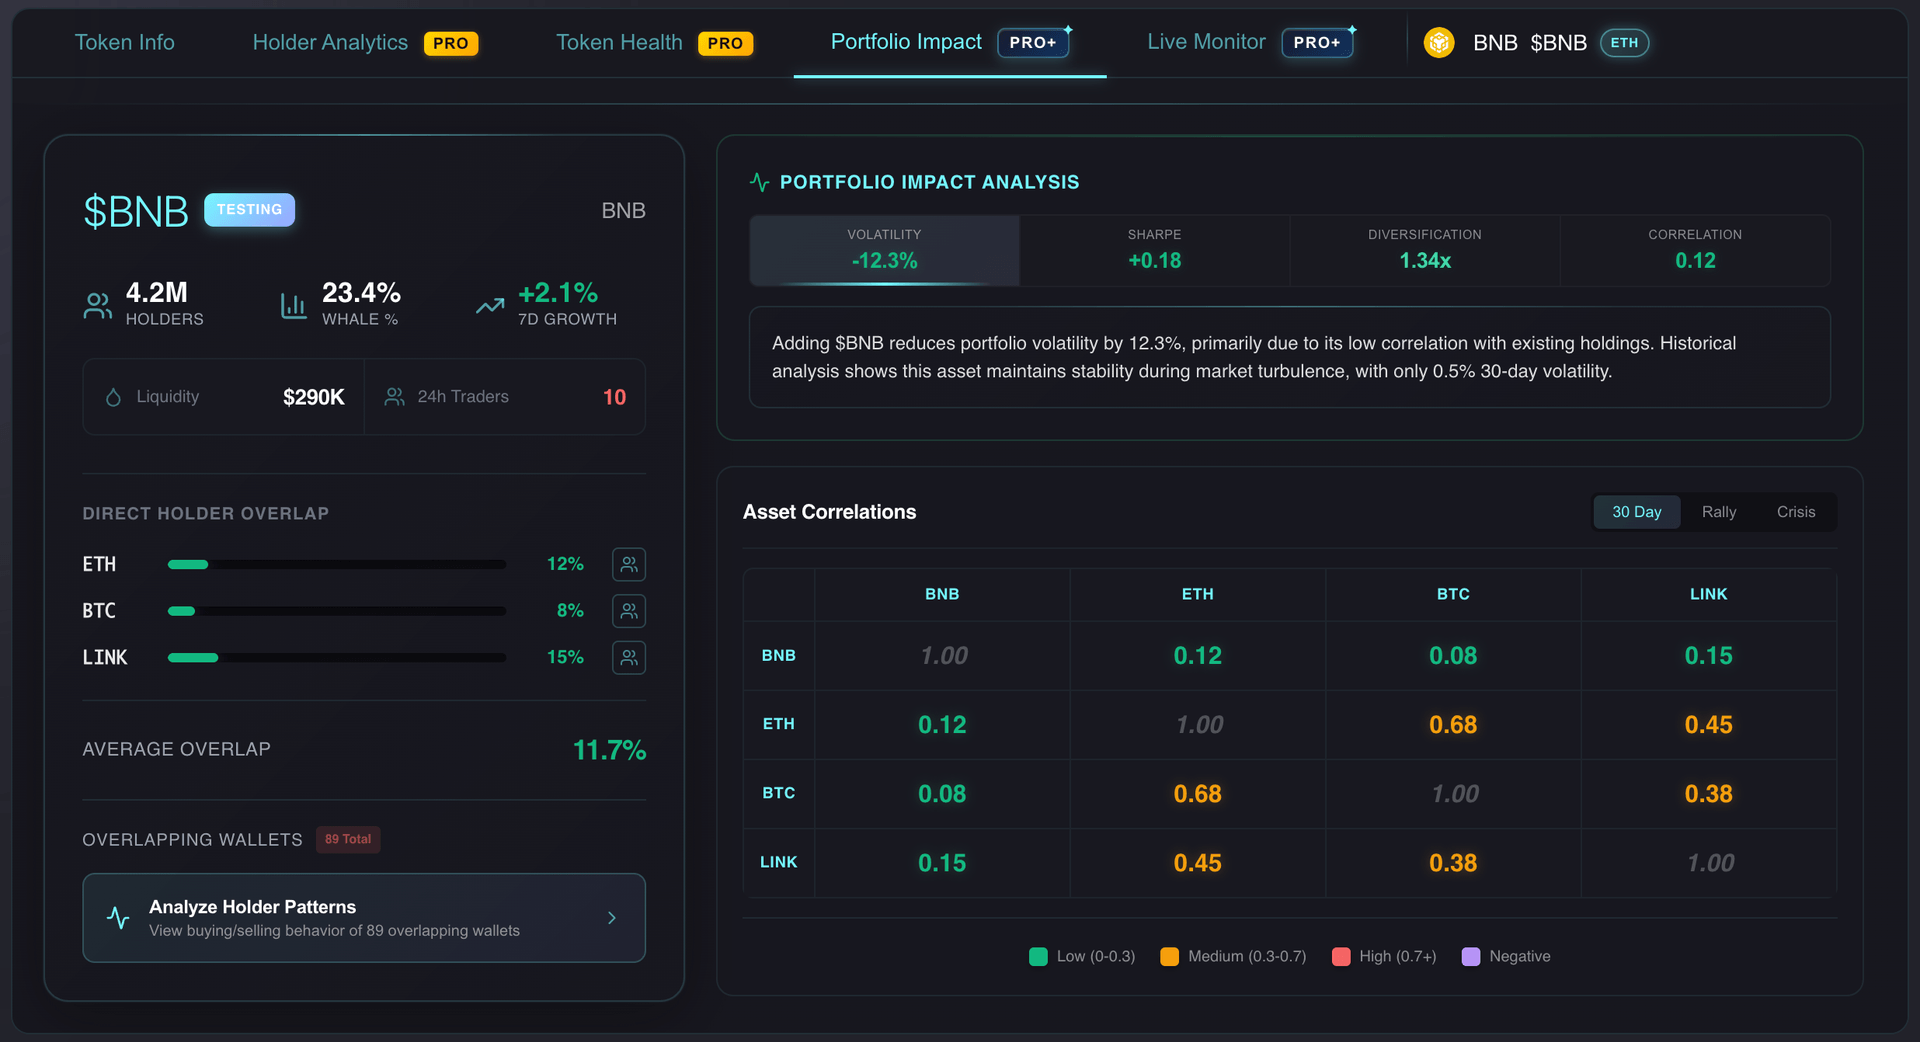
Task: Click the holders people icon beside 4.2M
Action: click(98, 305)
